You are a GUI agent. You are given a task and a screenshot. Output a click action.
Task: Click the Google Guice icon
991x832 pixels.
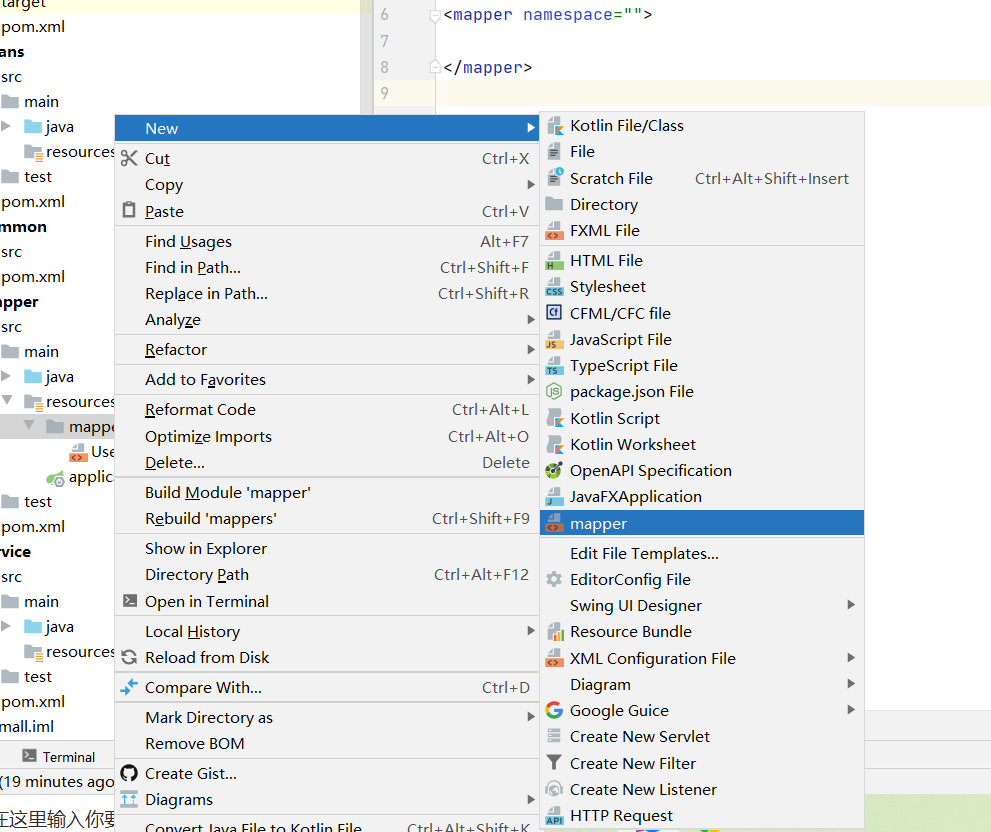coord(554,711)
